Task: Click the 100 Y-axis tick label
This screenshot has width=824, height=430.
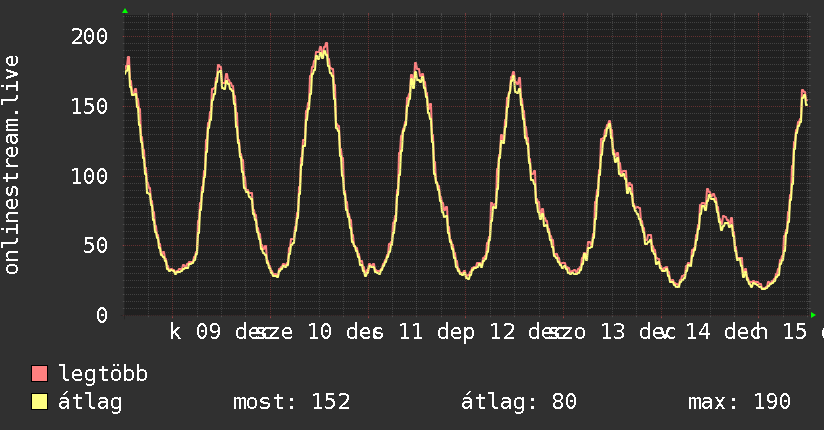Action: tap(89, 176)
